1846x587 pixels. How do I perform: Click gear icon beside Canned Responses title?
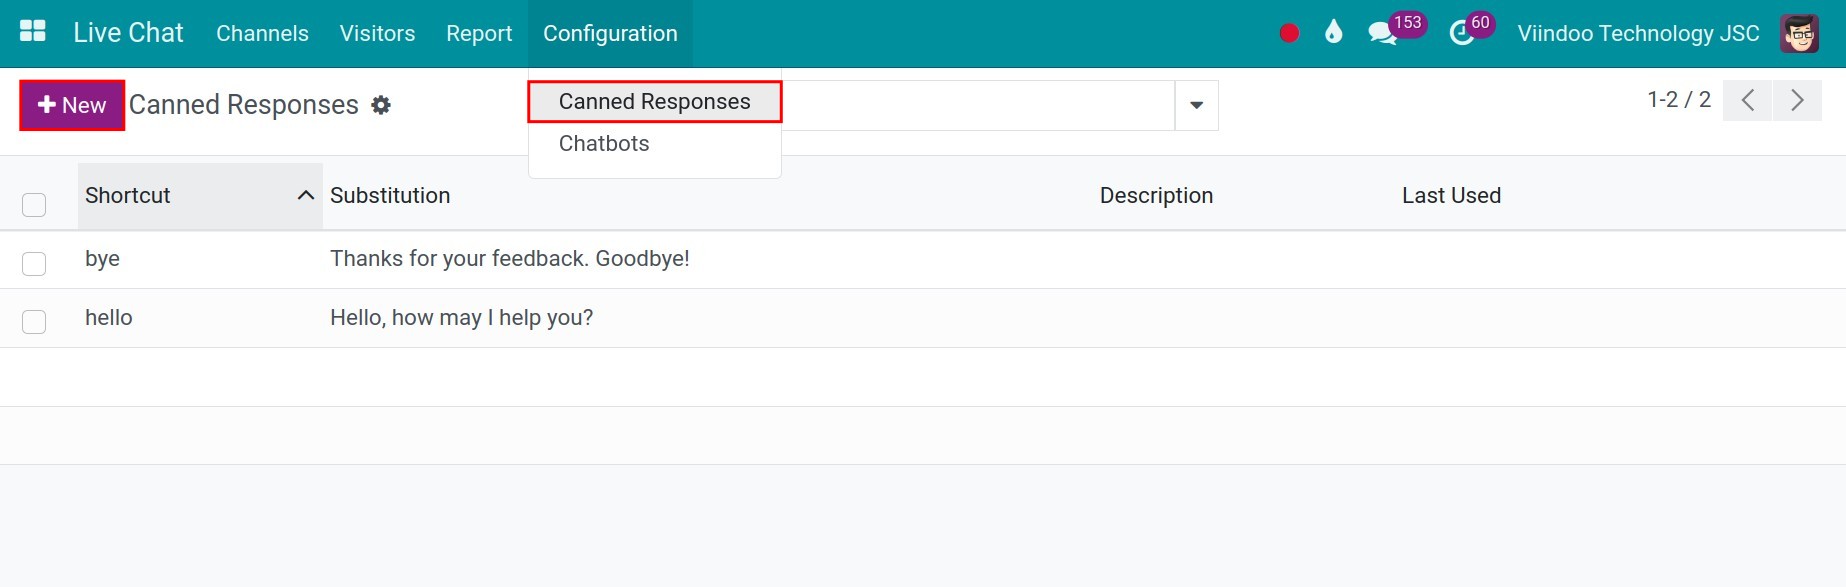(381, 105)
